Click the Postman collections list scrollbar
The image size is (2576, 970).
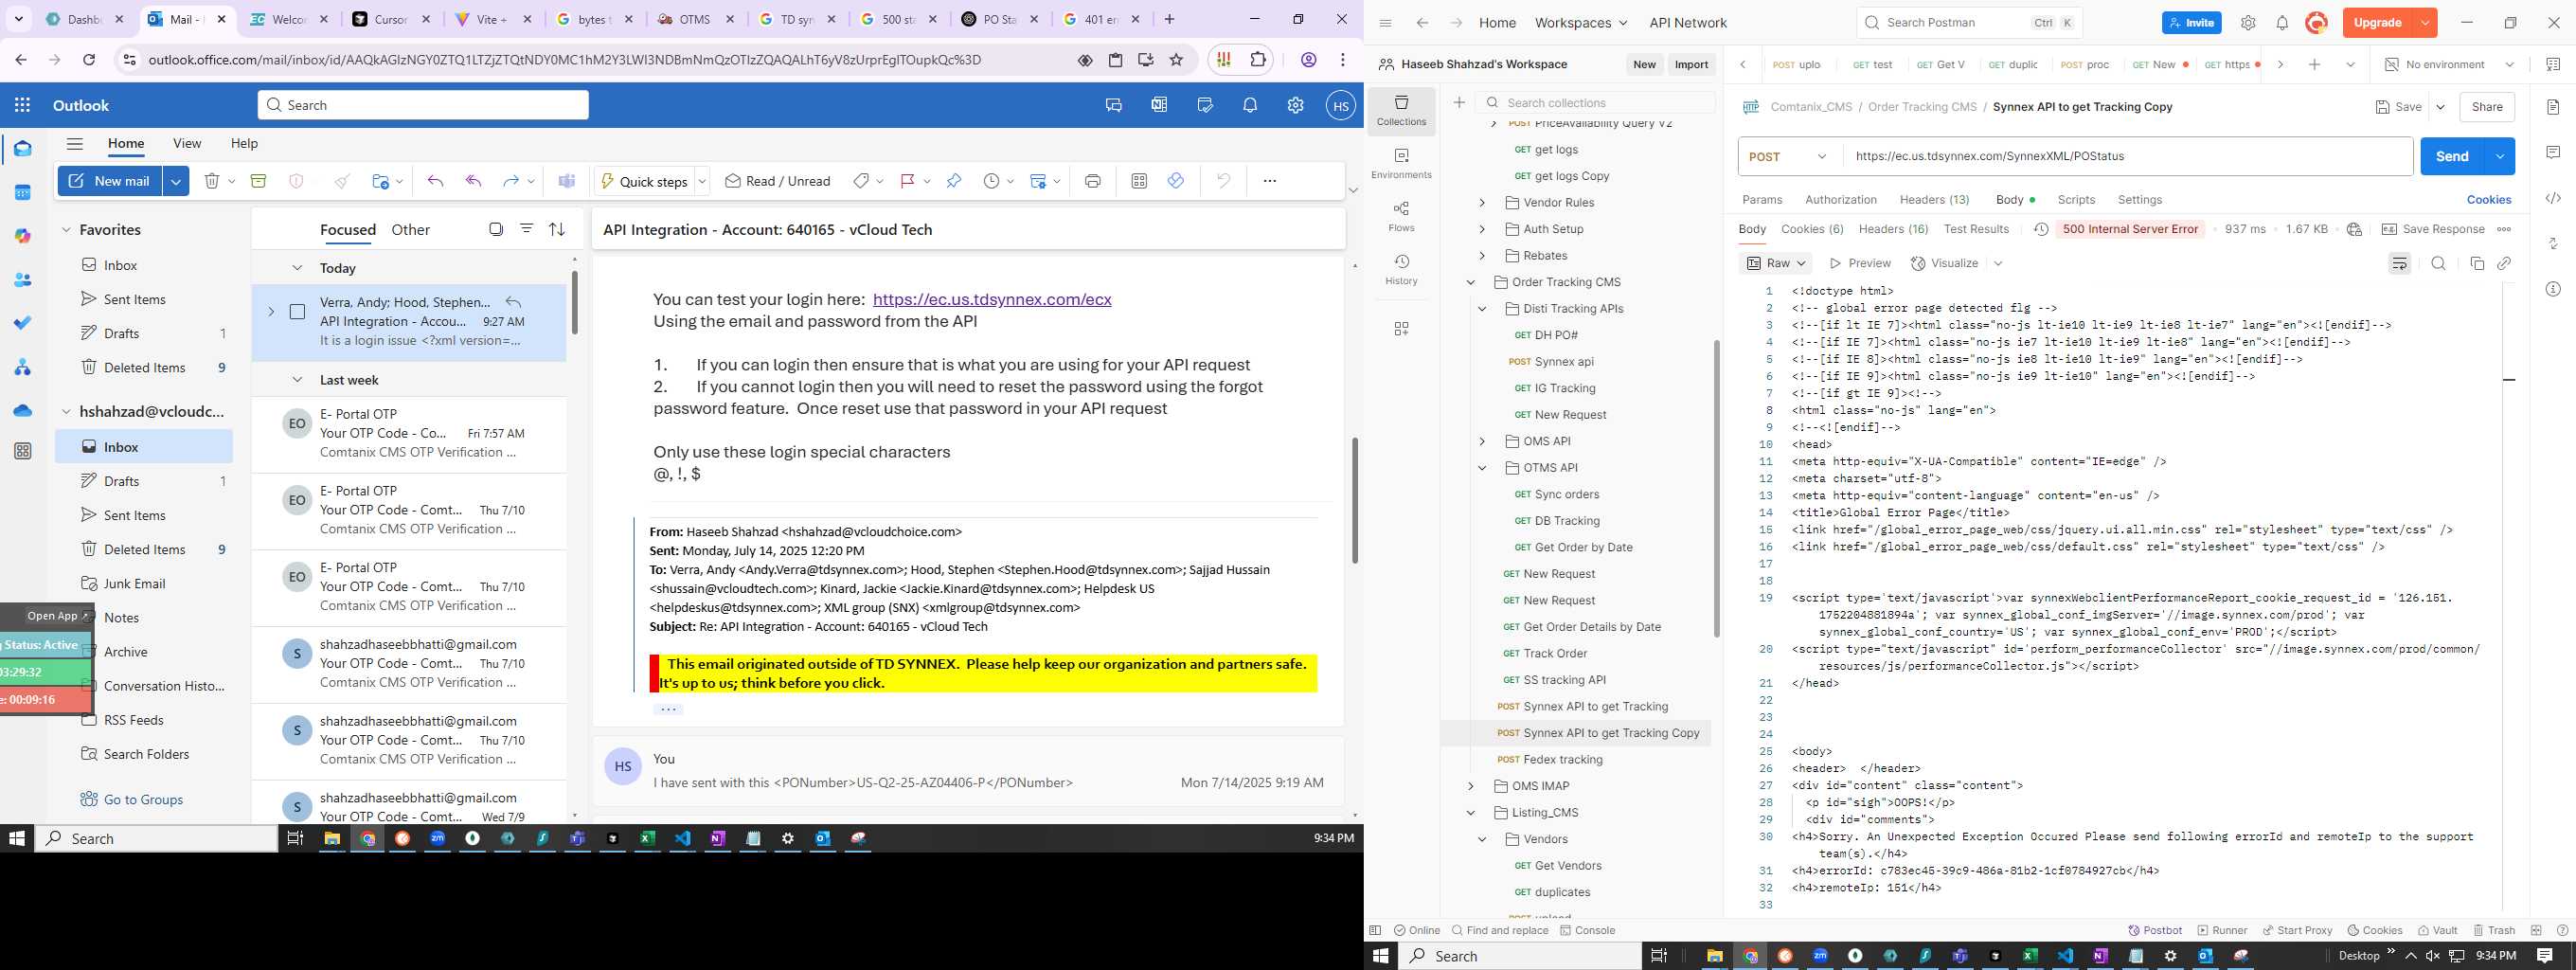[1717, 488]
